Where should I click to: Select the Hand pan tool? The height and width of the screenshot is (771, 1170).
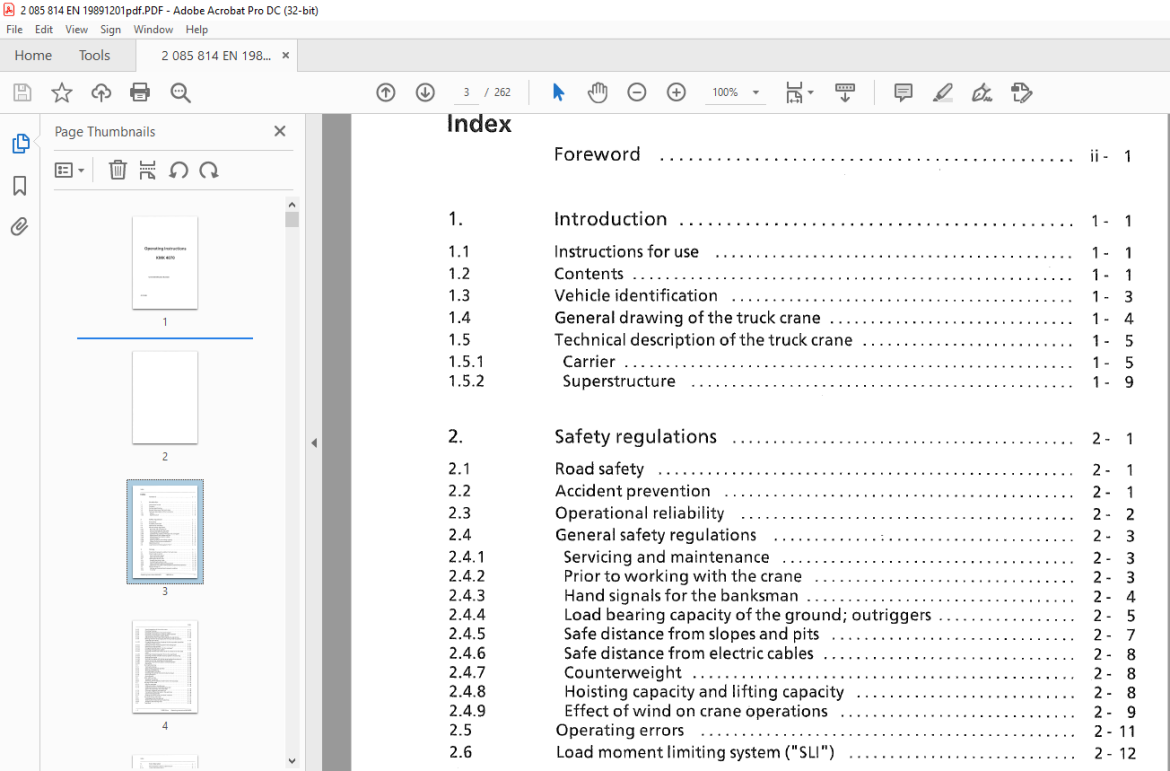point(597,93)
